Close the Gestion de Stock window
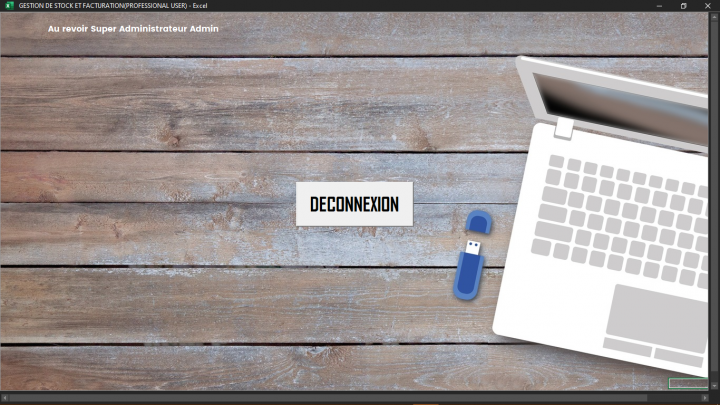720x405 pixels. [708, 5]
